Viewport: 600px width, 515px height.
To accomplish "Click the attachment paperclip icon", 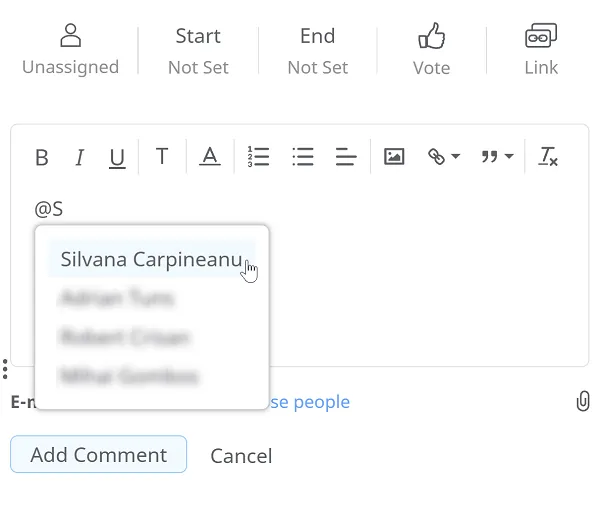I will tap(582, 401).
